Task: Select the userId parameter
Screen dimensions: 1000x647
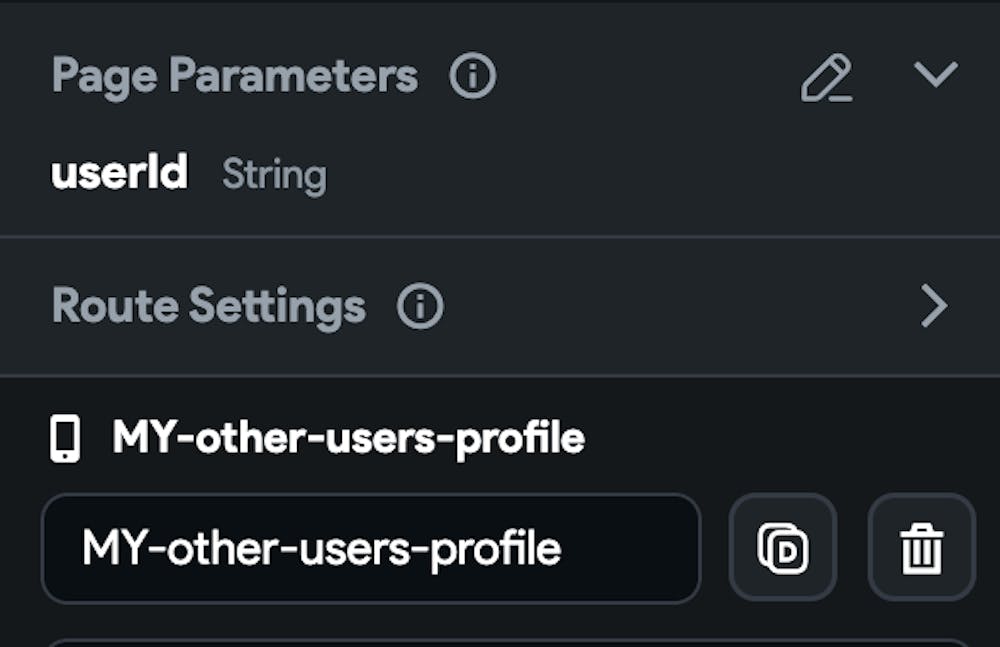Action: coord(119,174)
